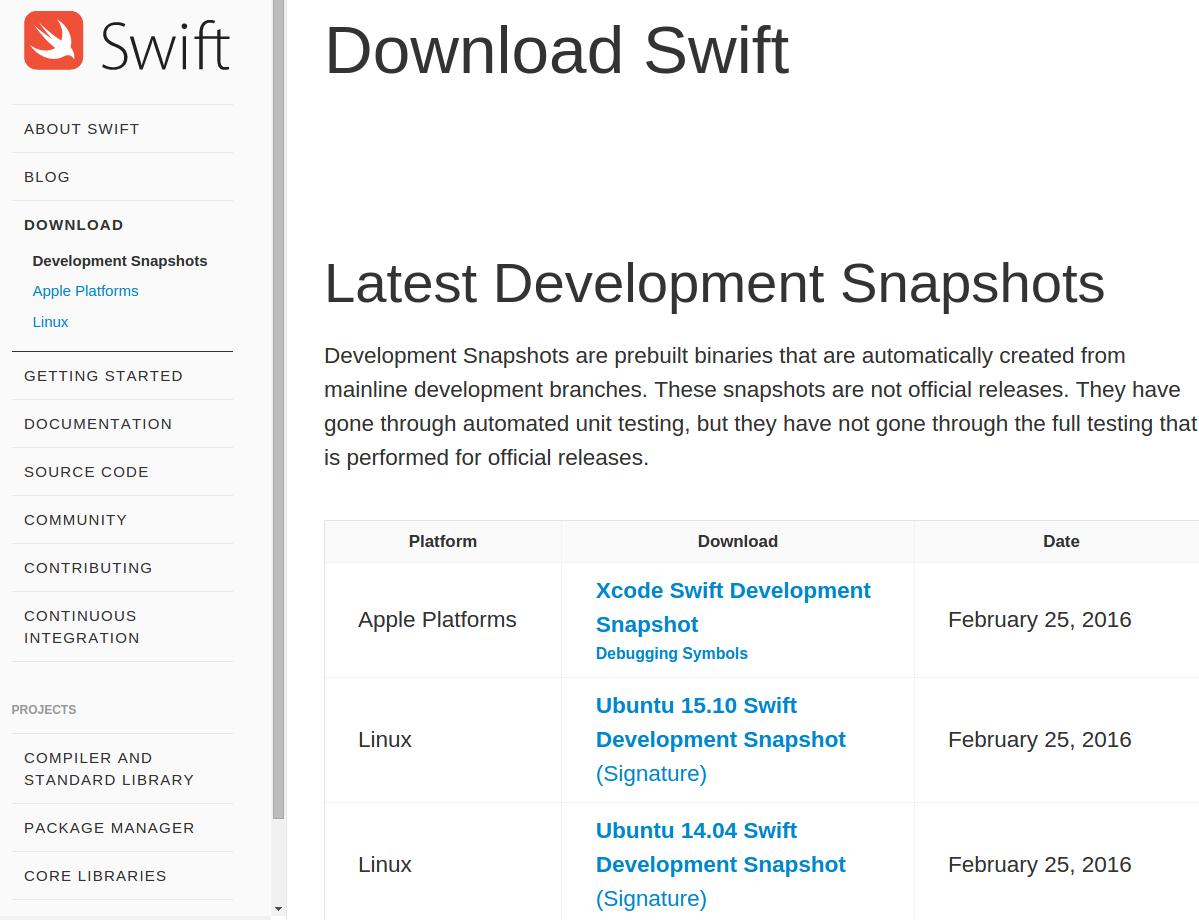This screenshot has width=1199, height=920.
Task: Click the Download column header
Action: click(x=738, y=541)
